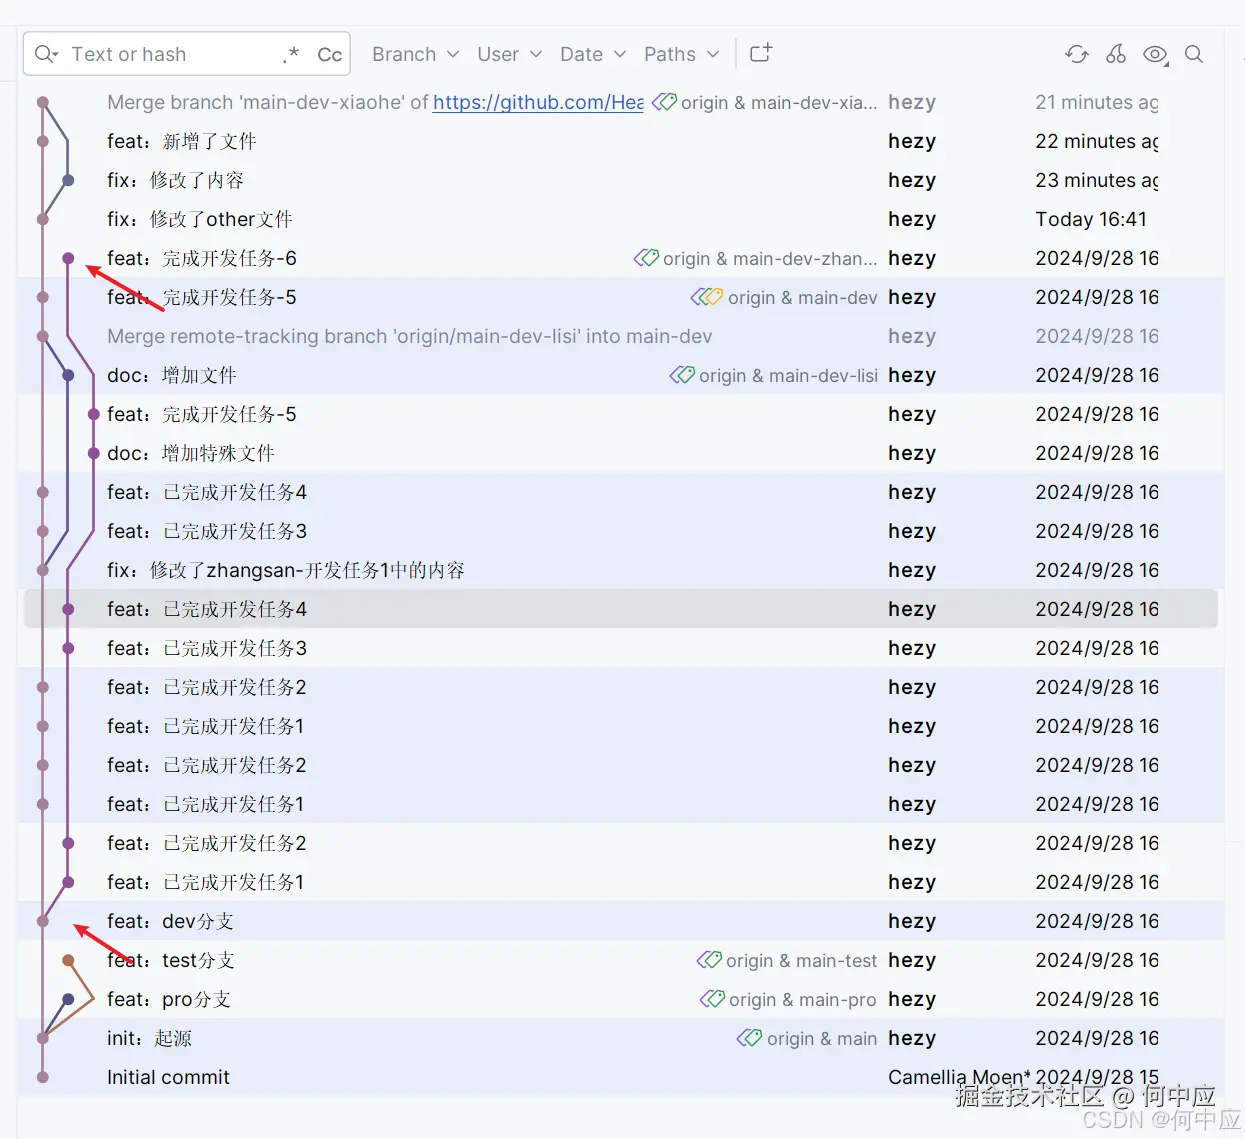This screenshot has width=1245, height=1139.
Task: Open the View Options eye icon
Action: [x=1155, y=55]
